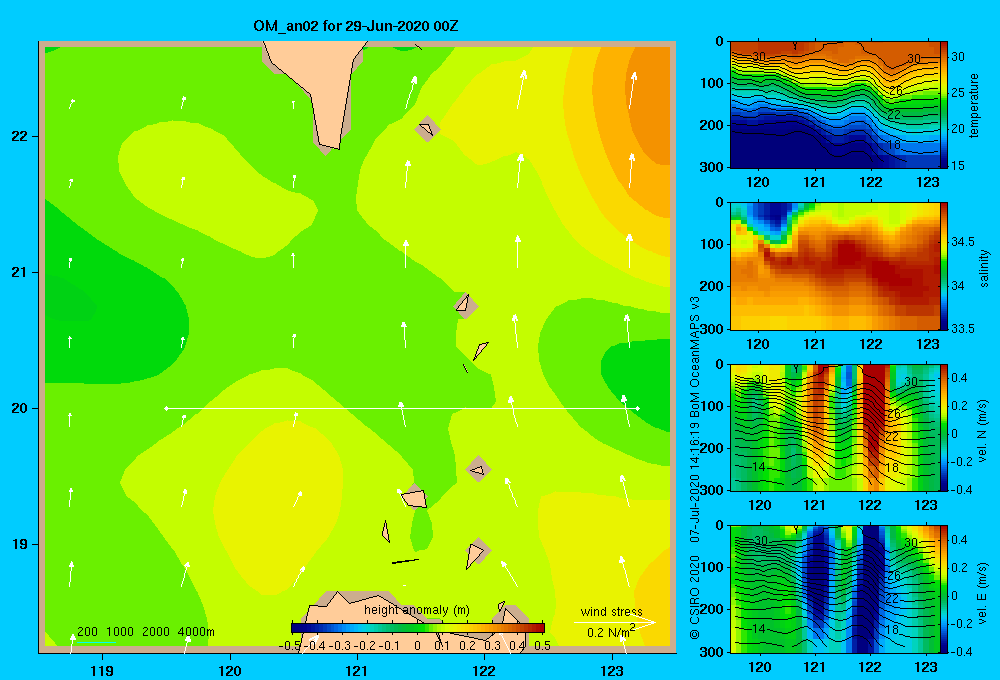Click the 15 tick on temperature scale
The width and height of the screenshot is (1000, 680).
point(958,165)
